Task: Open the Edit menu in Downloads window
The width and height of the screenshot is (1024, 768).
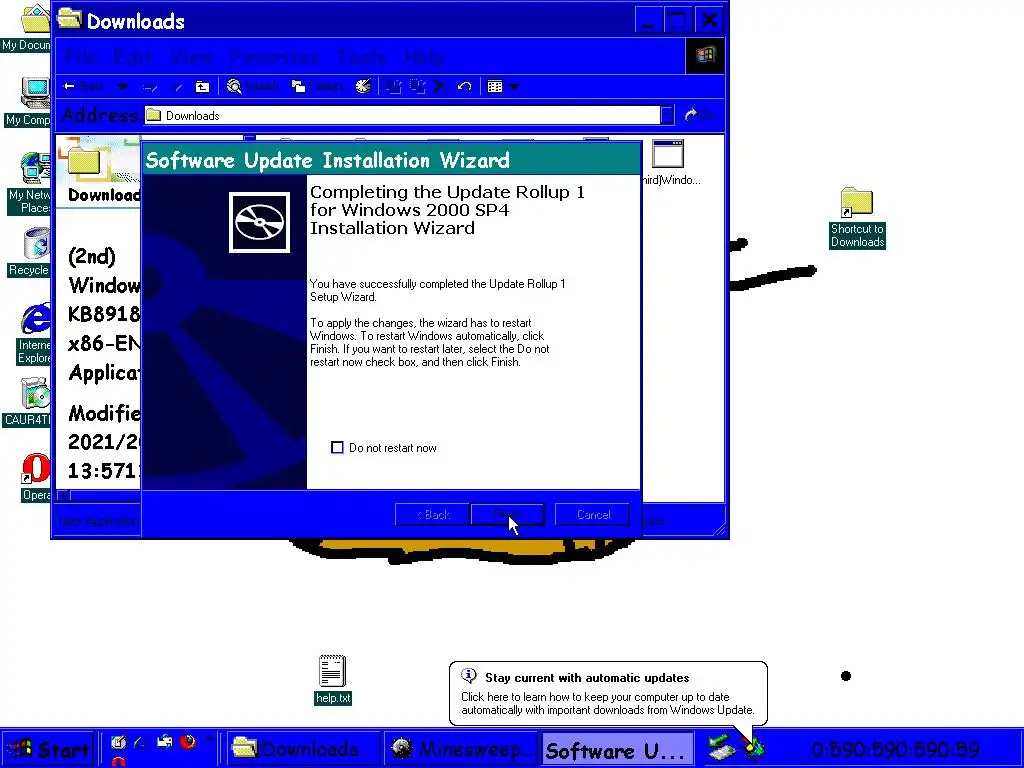Action: coord(133,57)
